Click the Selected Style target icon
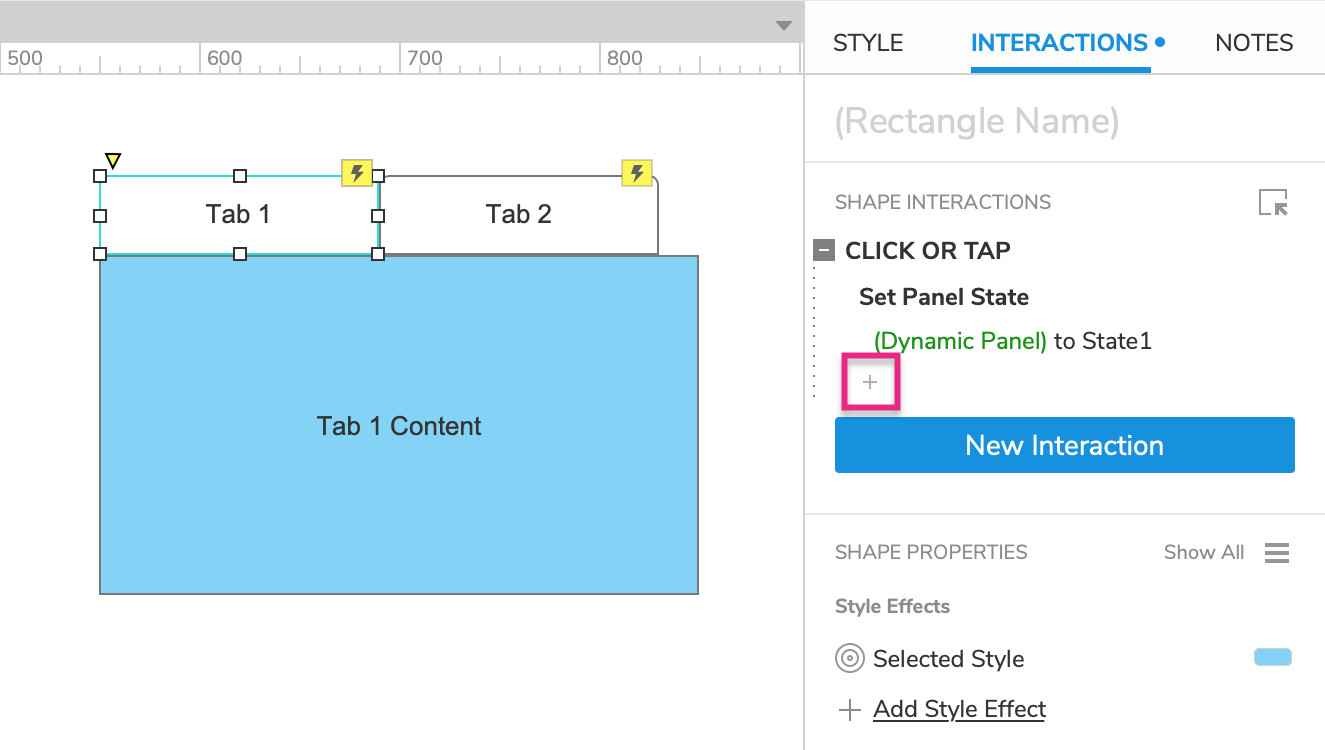The image size is (1325, 750). tap(849, 659)
